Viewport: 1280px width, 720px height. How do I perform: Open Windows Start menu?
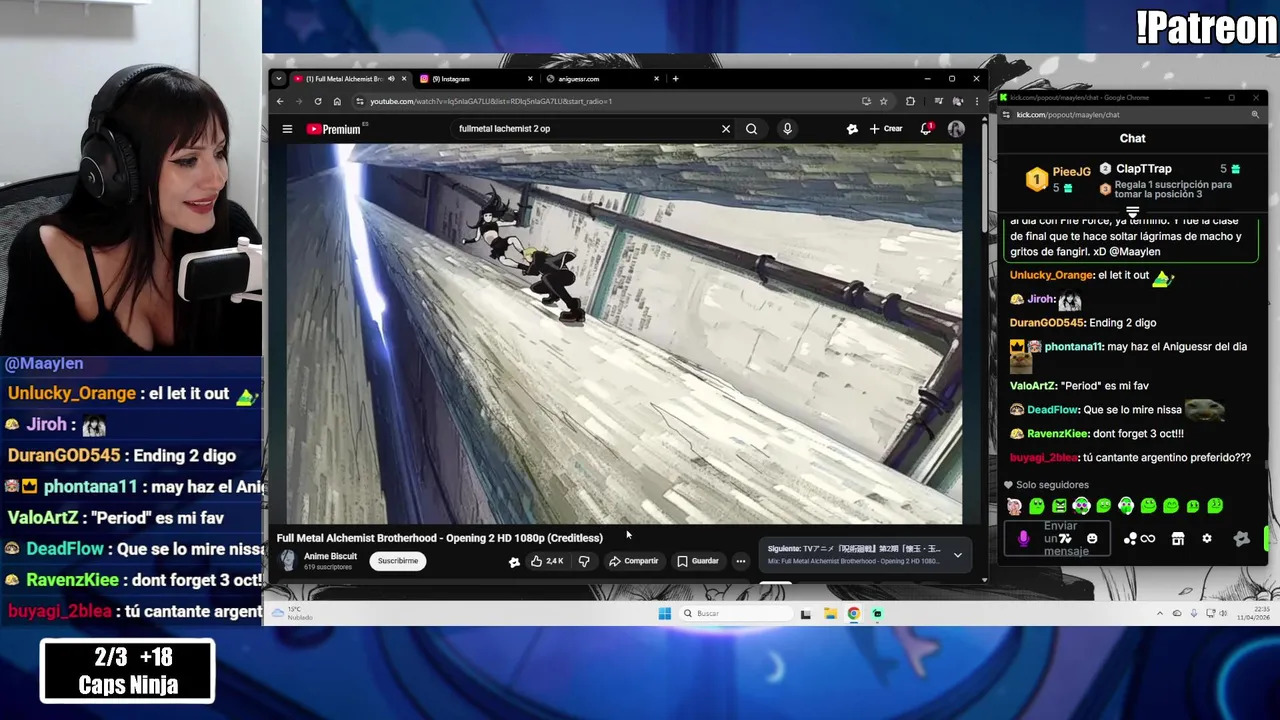pos(664,613)
